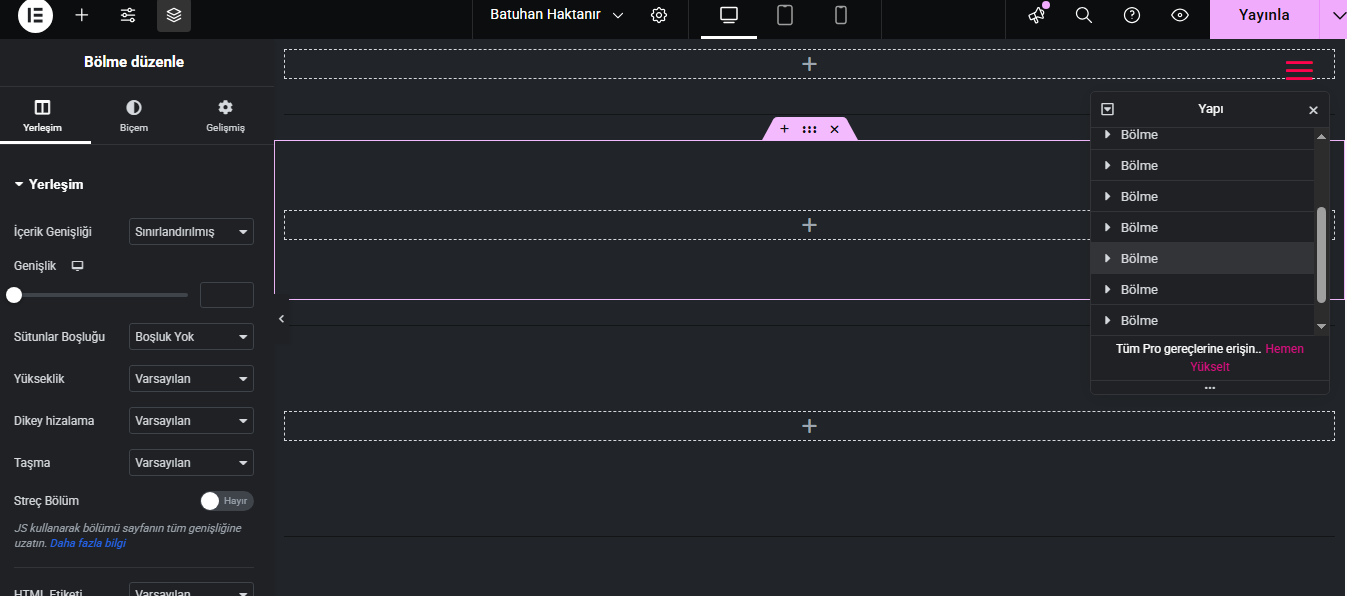
Task: Toggle the structure layers icon in top bar
Action: tap(174, 15)
